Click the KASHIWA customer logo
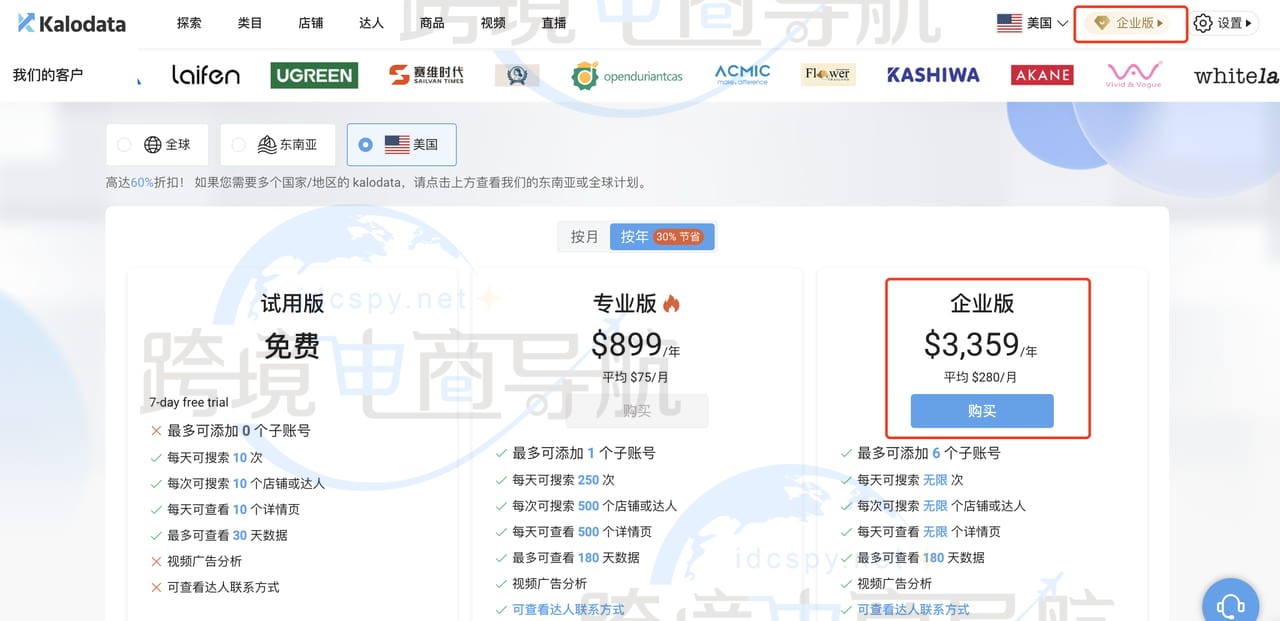 pos(932,75)
